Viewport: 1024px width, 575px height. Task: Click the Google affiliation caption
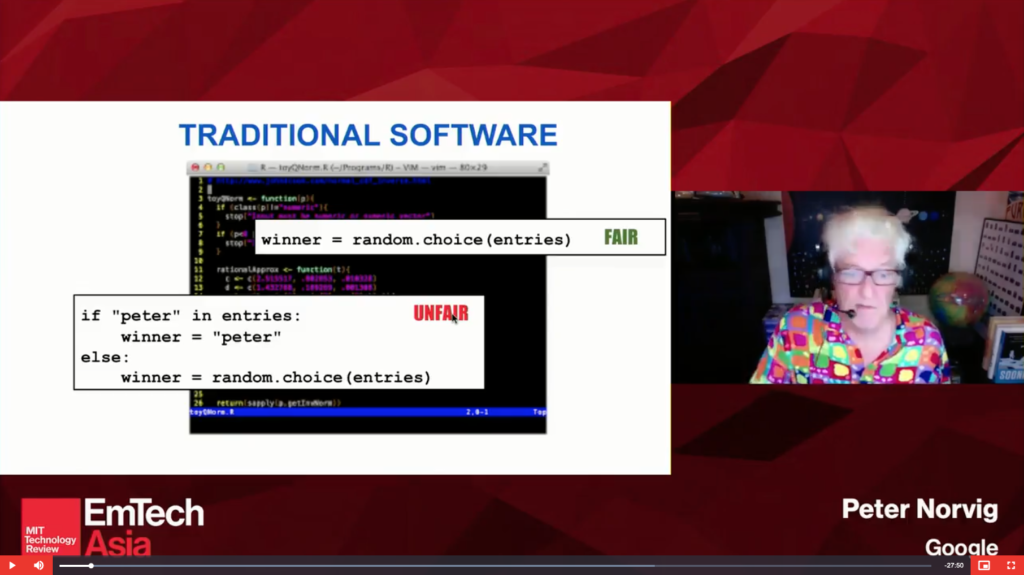pos(960,547)
